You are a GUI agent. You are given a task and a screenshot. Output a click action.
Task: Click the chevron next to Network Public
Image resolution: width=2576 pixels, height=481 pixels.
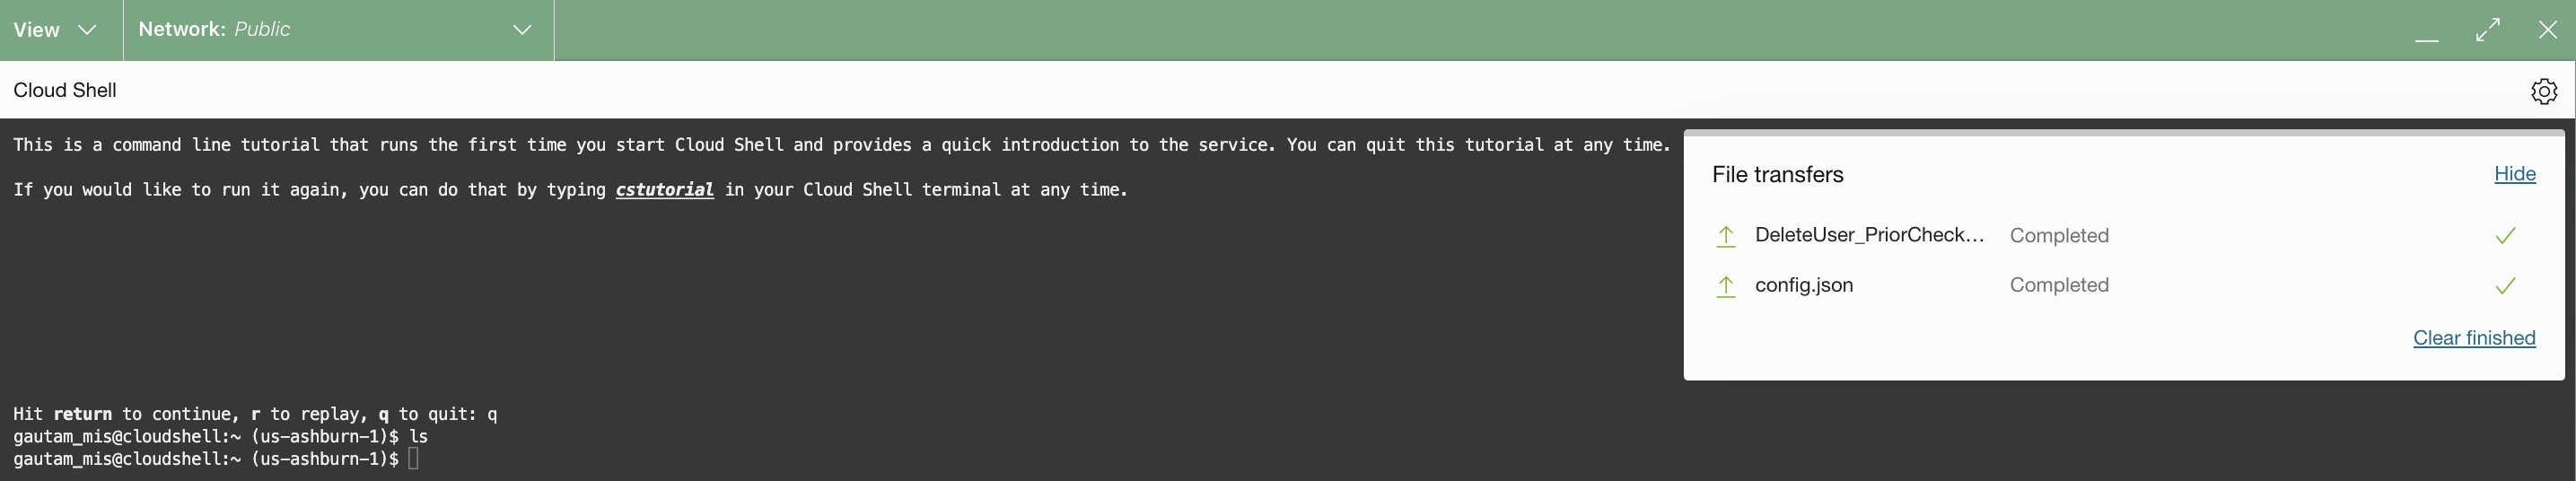pos(522,30)
